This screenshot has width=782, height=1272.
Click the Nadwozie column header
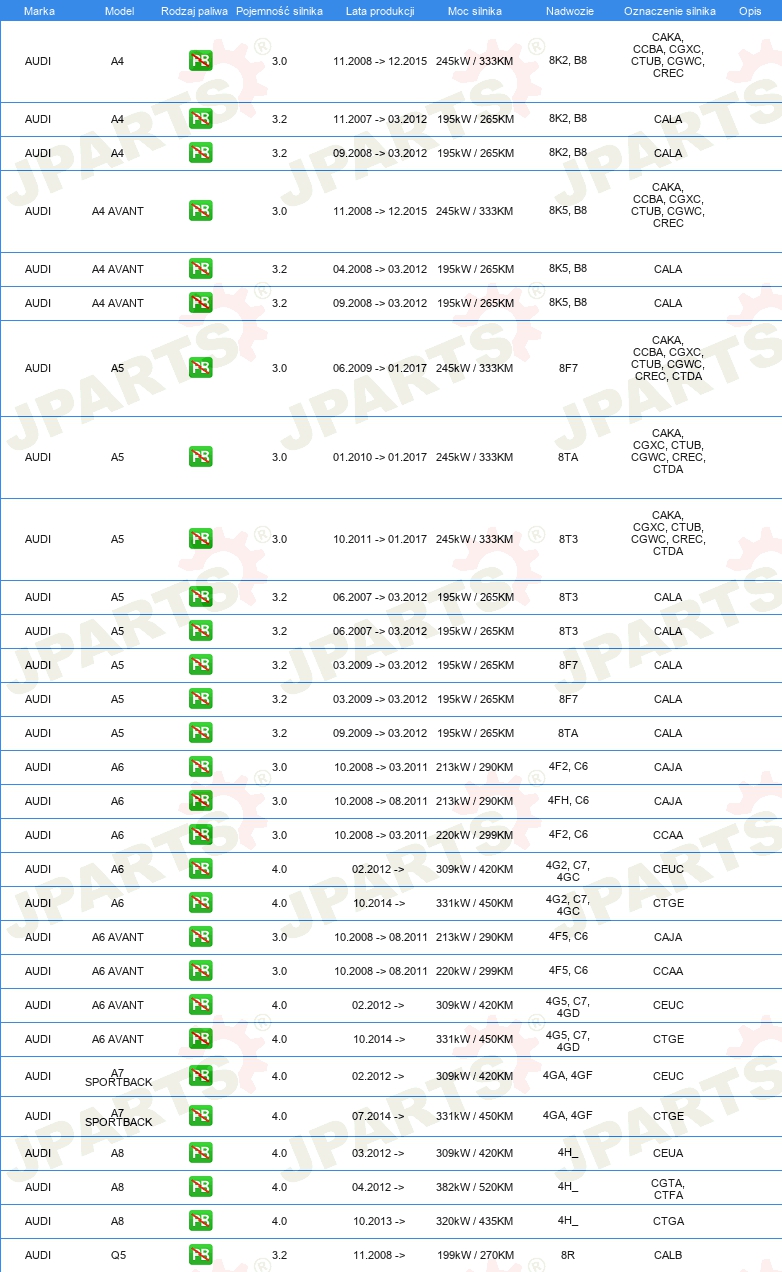click(x=568, y=10)
